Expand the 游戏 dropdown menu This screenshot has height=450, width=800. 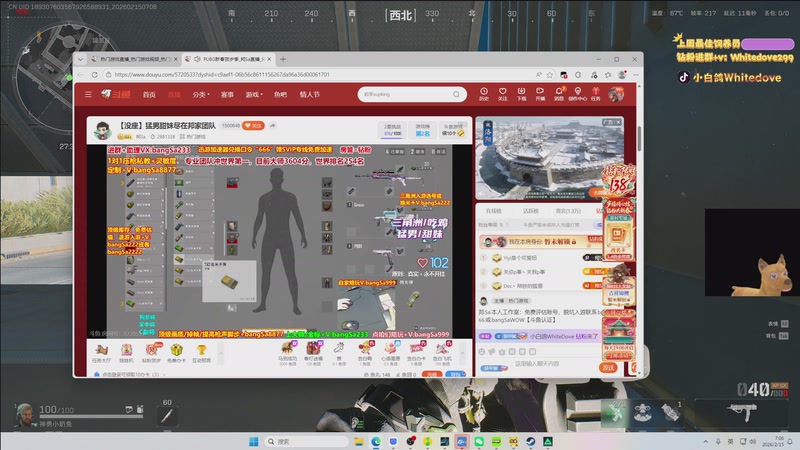click(254, 94)
